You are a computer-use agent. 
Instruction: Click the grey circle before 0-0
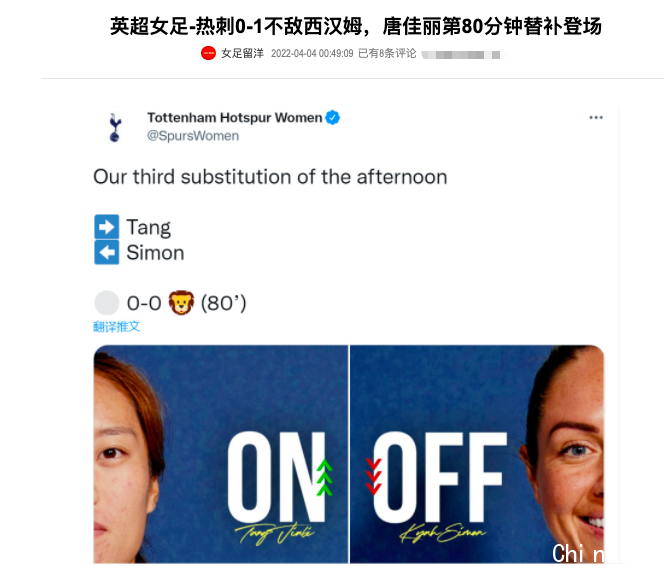coord(107,303)
